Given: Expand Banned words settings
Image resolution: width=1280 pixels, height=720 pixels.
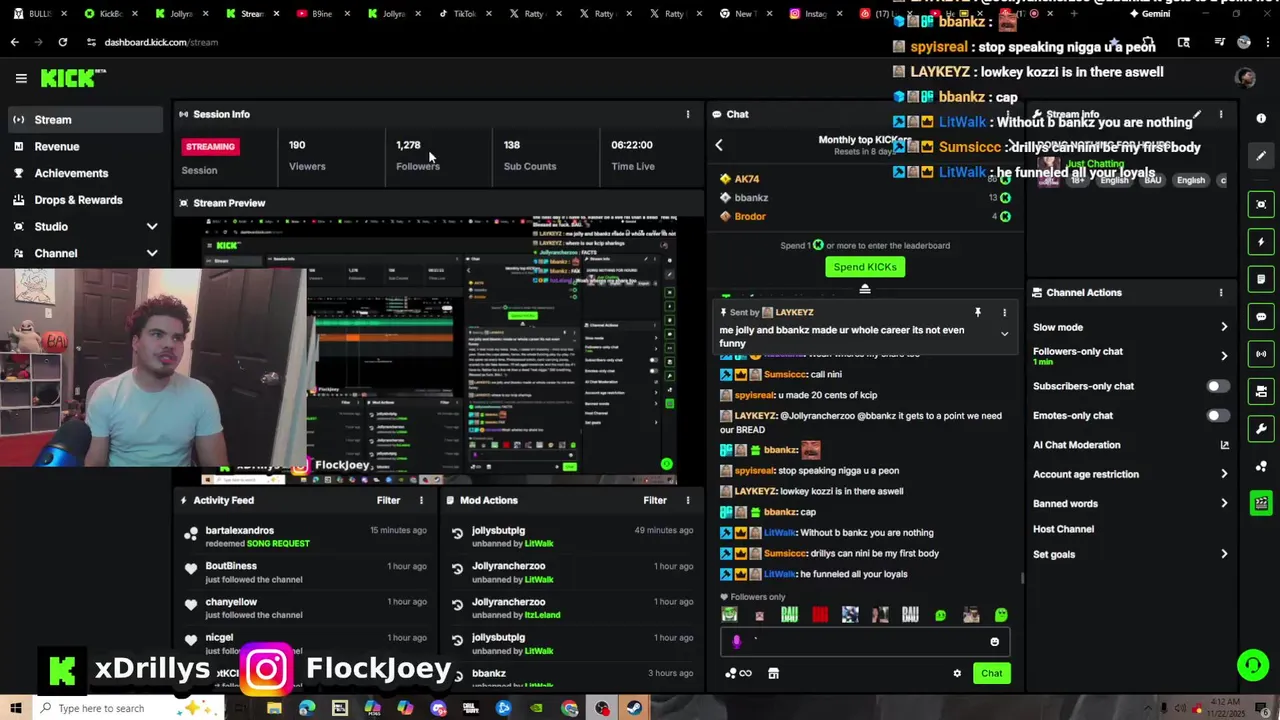Looking at the screenshot, I should click(x=1224, y=504).
